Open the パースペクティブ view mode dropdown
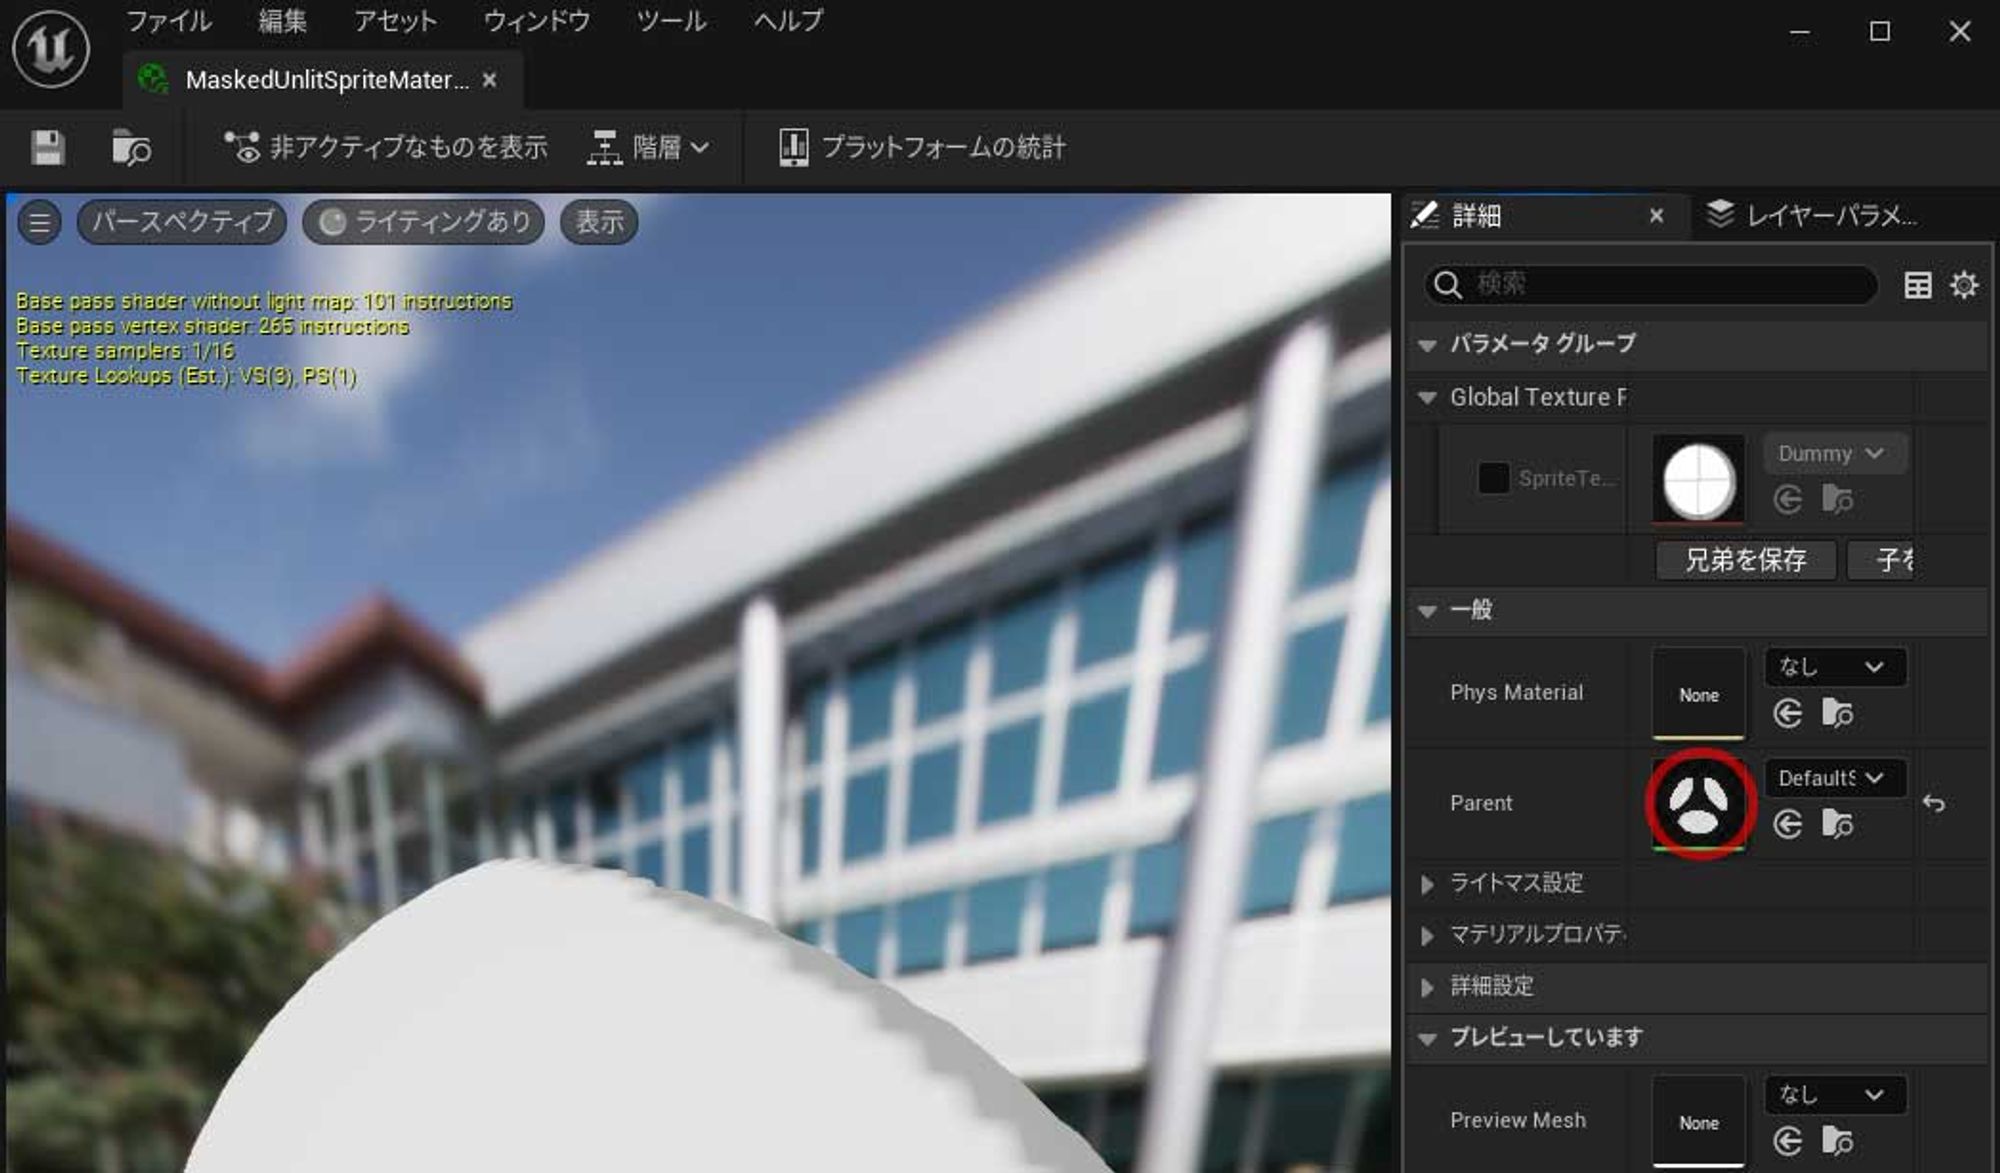This screenshot has height=1173, width=2000. (182, 222)
